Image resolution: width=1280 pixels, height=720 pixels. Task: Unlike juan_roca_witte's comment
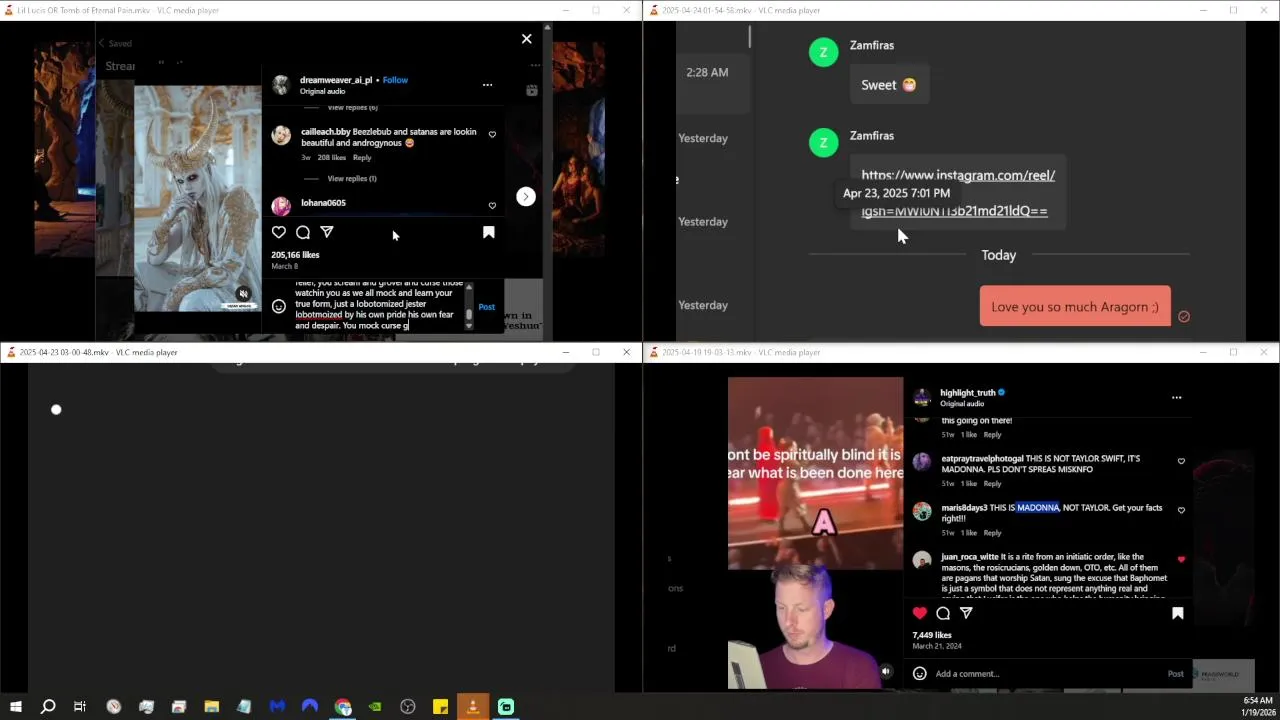click(1181, 559)
